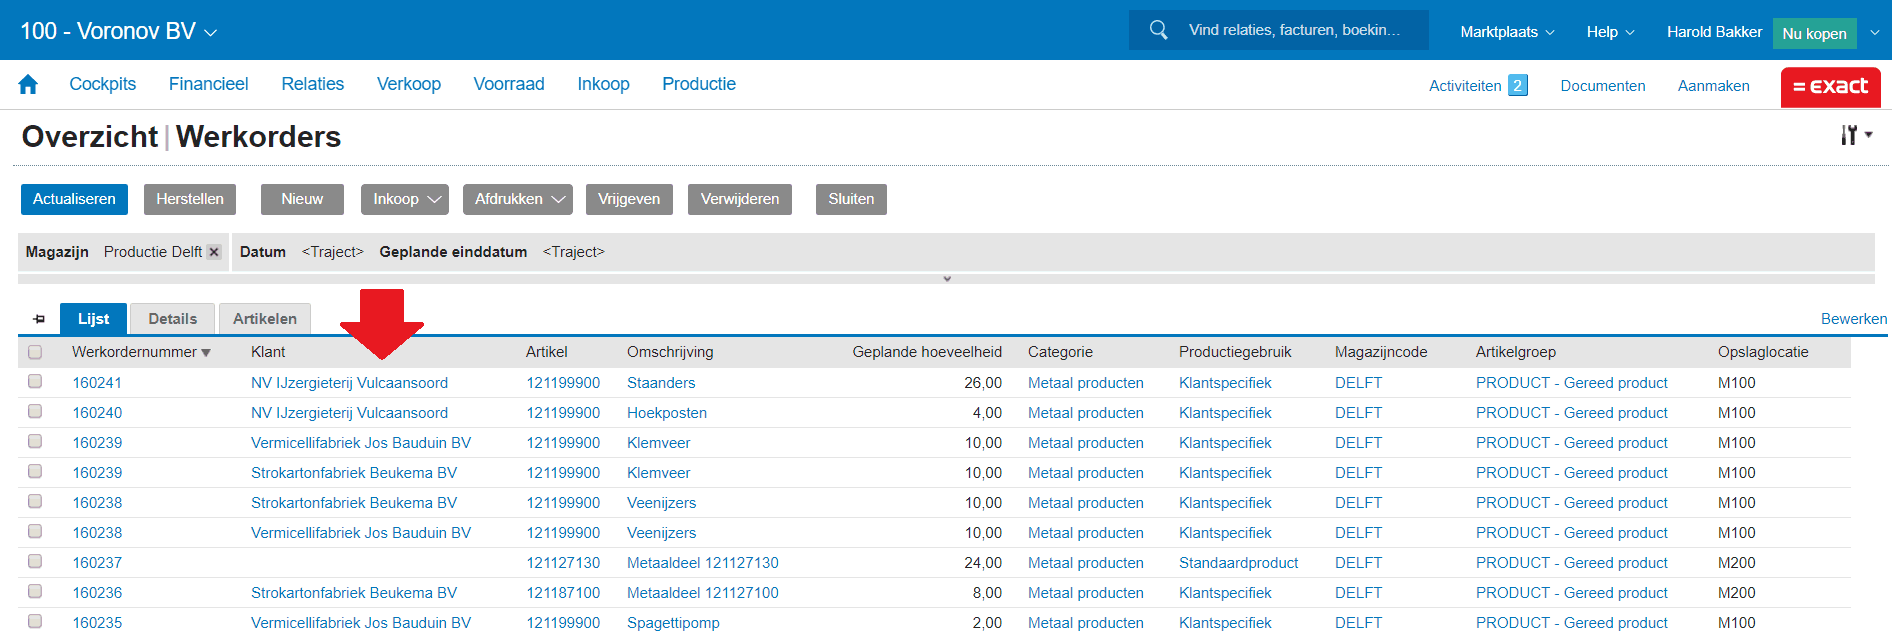Check the row for work order 160237
The height and width of the screenshot is (635, 1892).
(x=35, y=562)
